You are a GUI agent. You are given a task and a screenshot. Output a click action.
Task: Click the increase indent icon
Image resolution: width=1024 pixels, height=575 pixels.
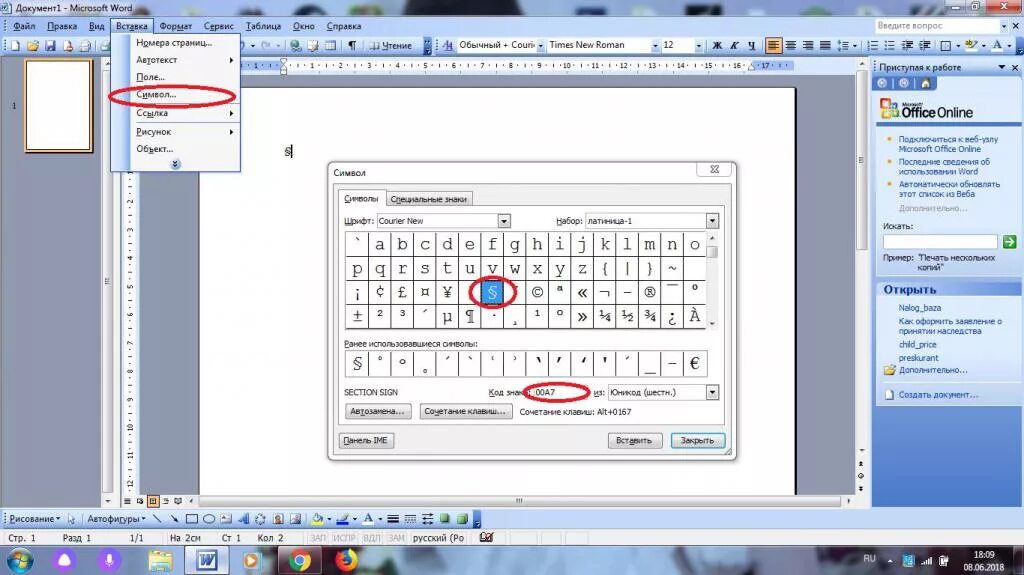click(925, 45)
